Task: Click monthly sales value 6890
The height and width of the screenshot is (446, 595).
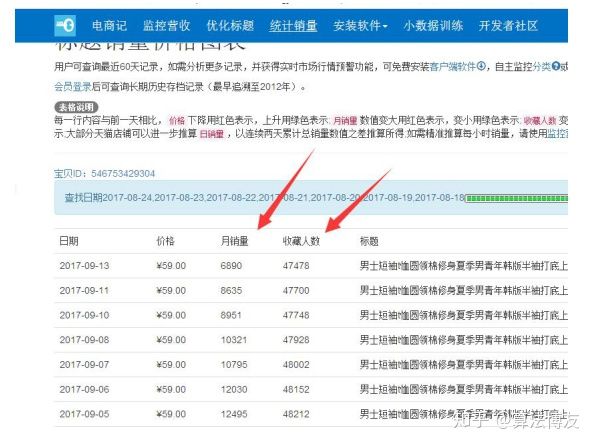Action: click(x=231, y=266)
